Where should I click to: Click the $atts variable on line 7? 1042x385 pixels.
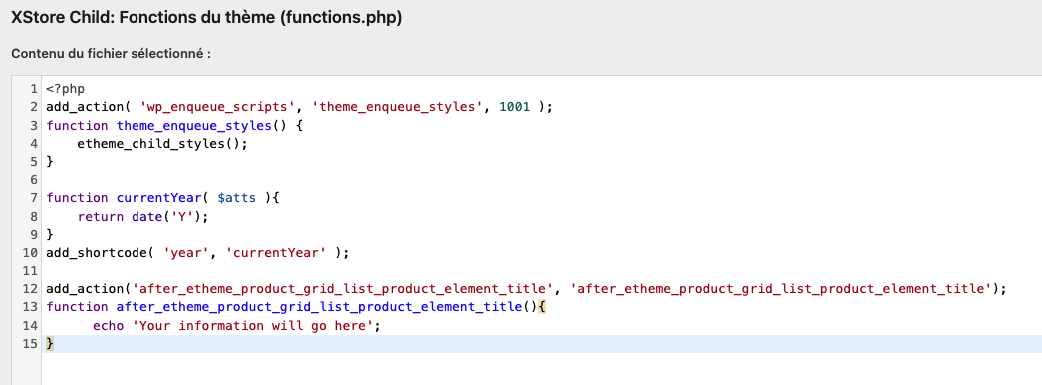(x=237, y=198)
